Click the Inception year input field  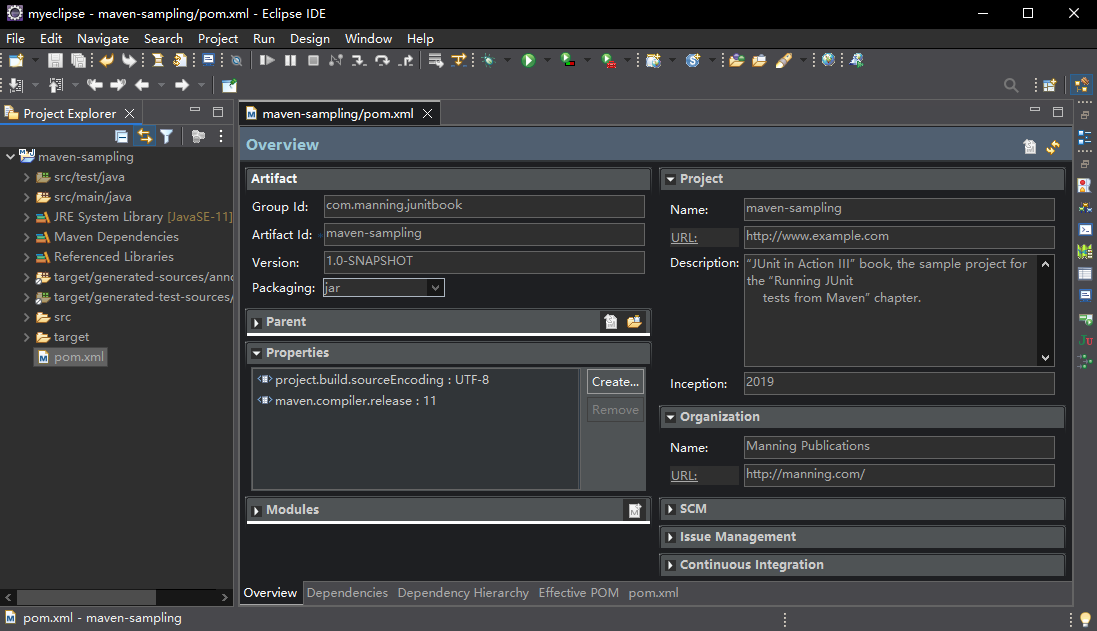(x=899, y=383)
